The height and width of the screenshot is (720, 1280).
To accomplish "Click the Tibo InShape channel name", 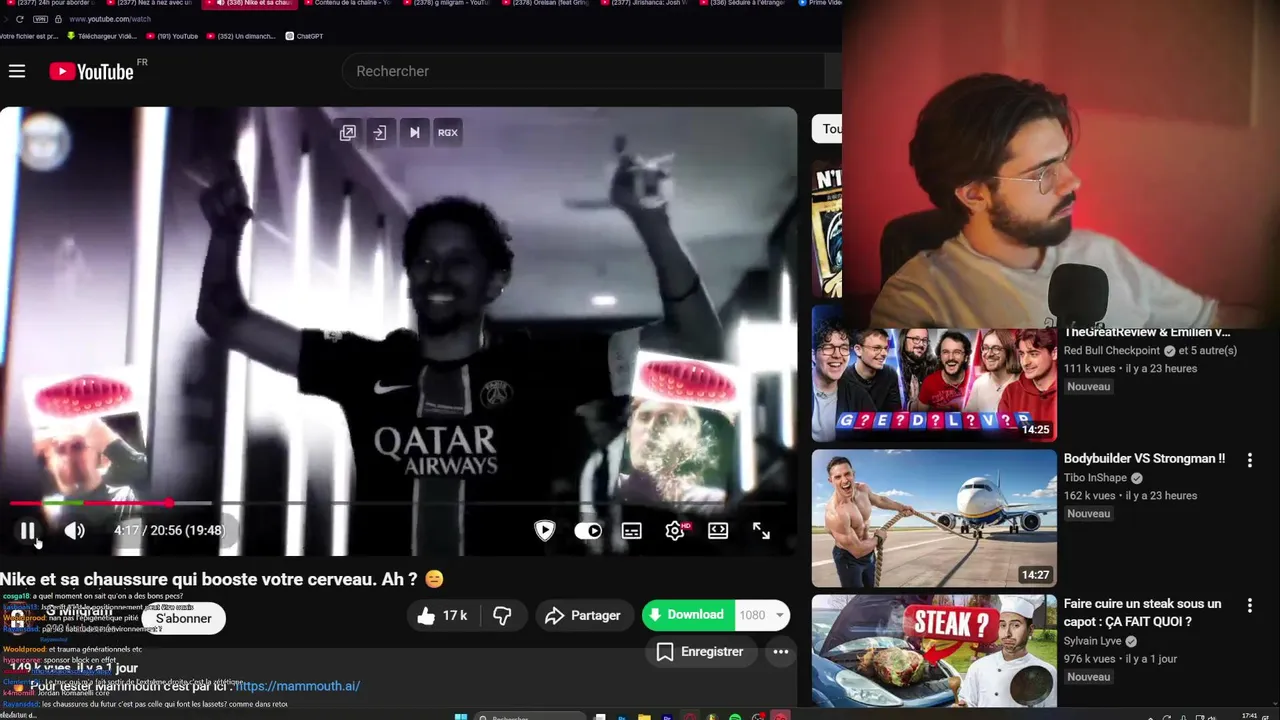I will coord(1095,478).
